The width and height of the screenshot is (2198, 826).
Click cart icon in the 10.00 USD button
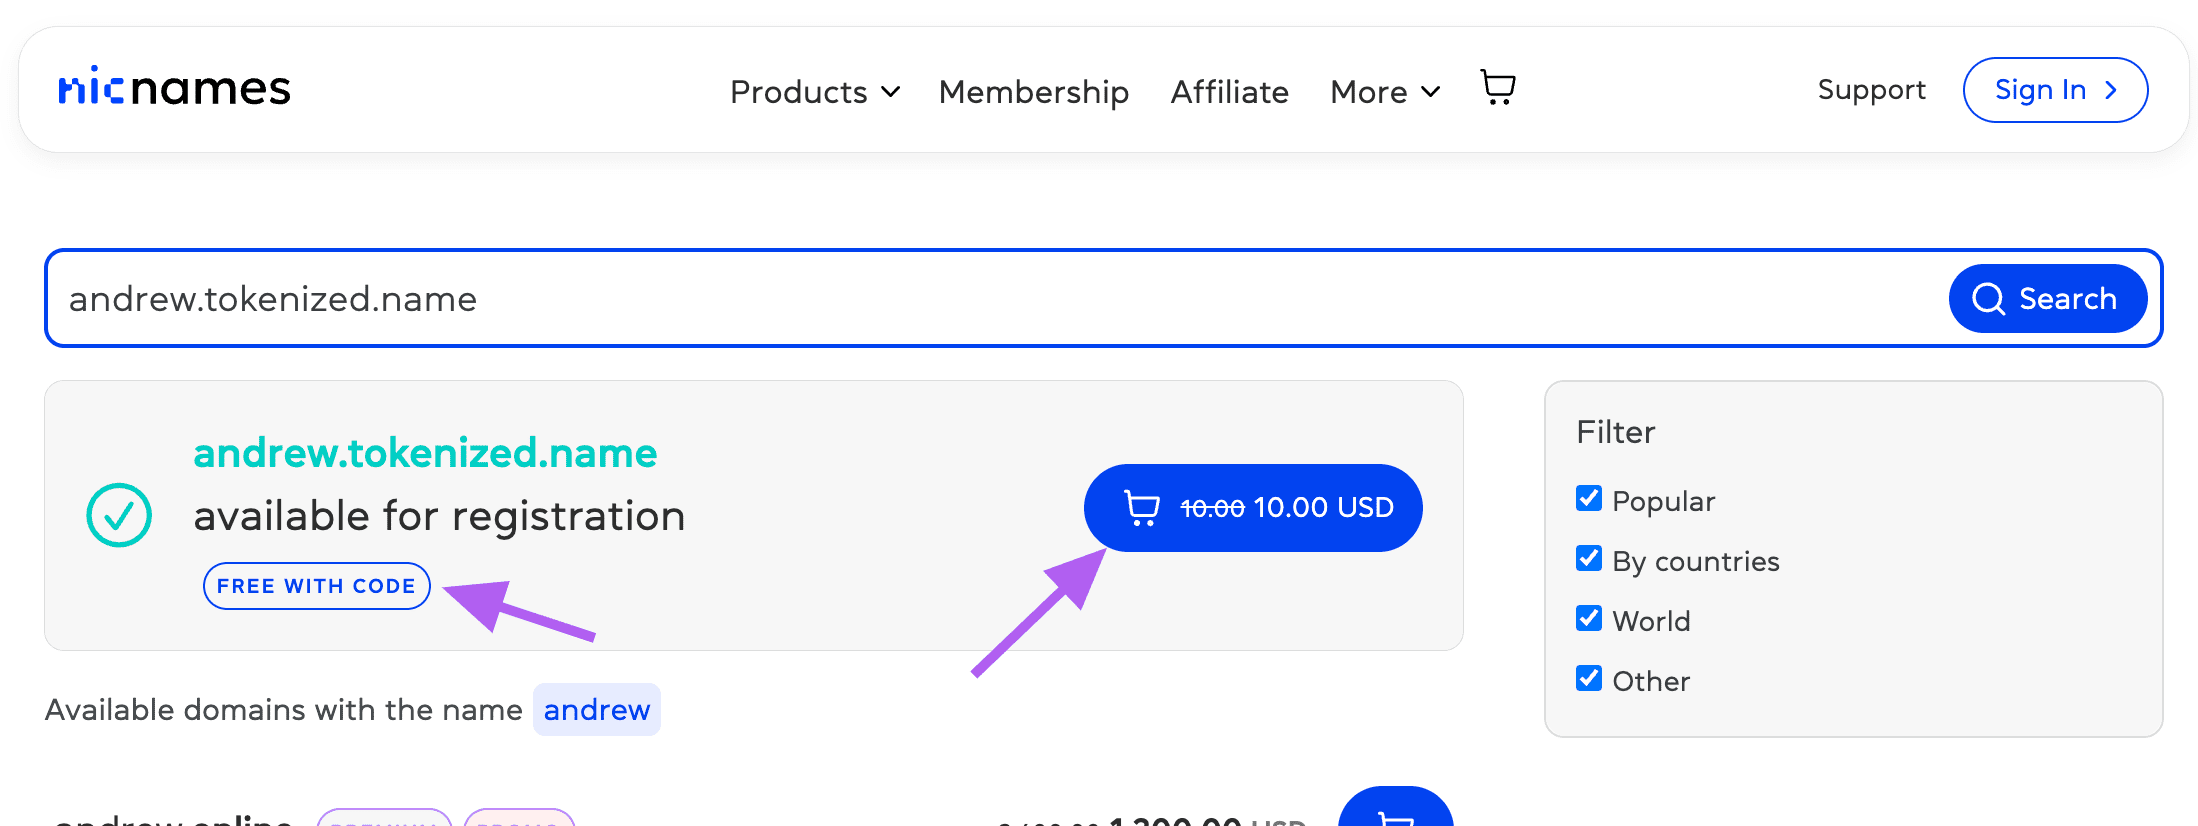pos(1141,508)
